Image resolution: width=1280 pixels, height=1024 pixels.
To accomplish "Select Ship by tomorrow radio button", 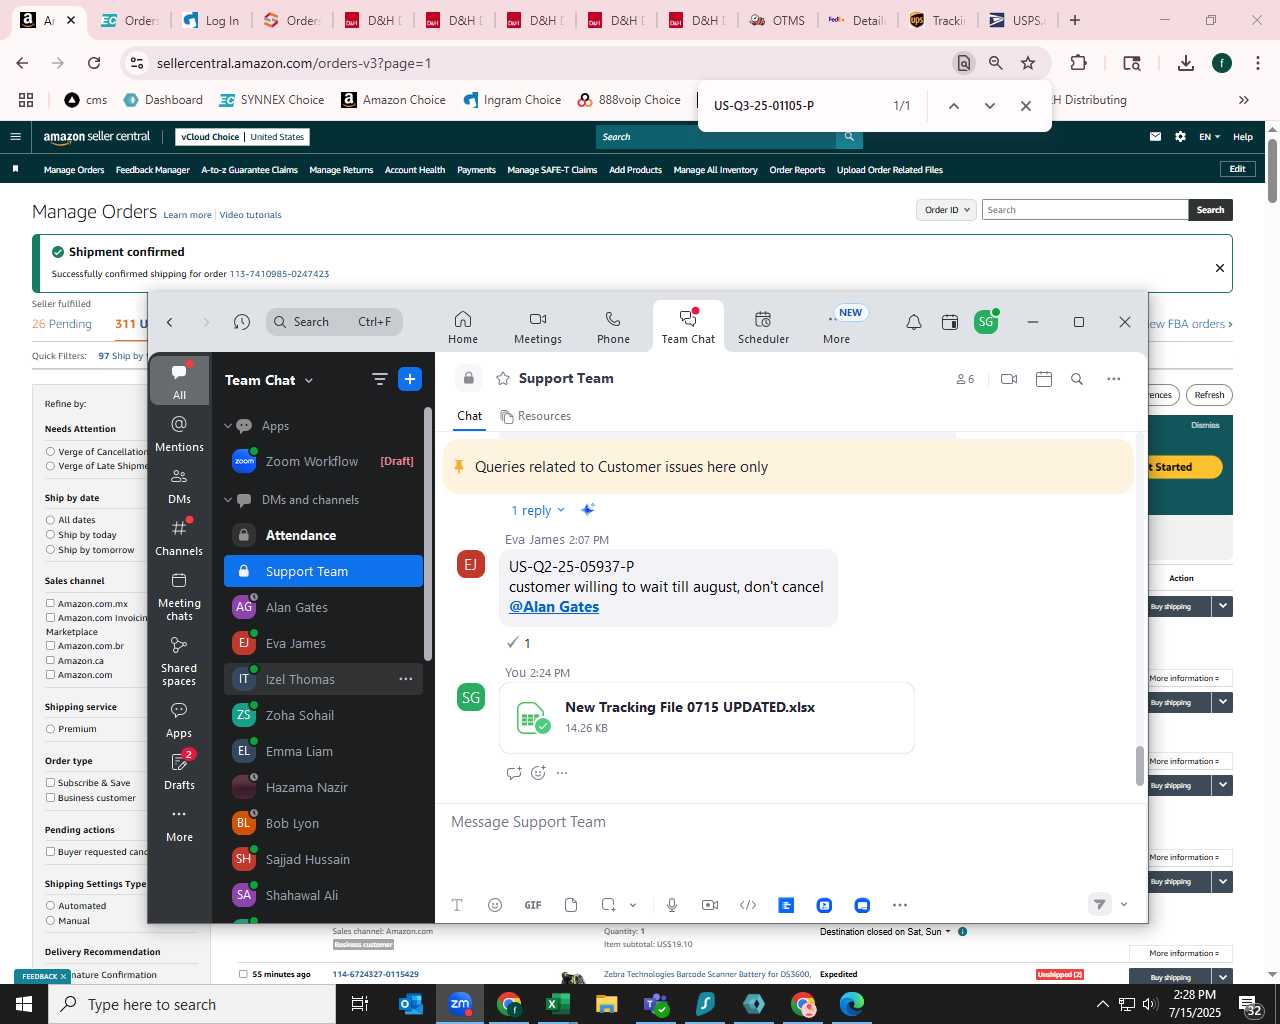I will click(x=50, y=550).
